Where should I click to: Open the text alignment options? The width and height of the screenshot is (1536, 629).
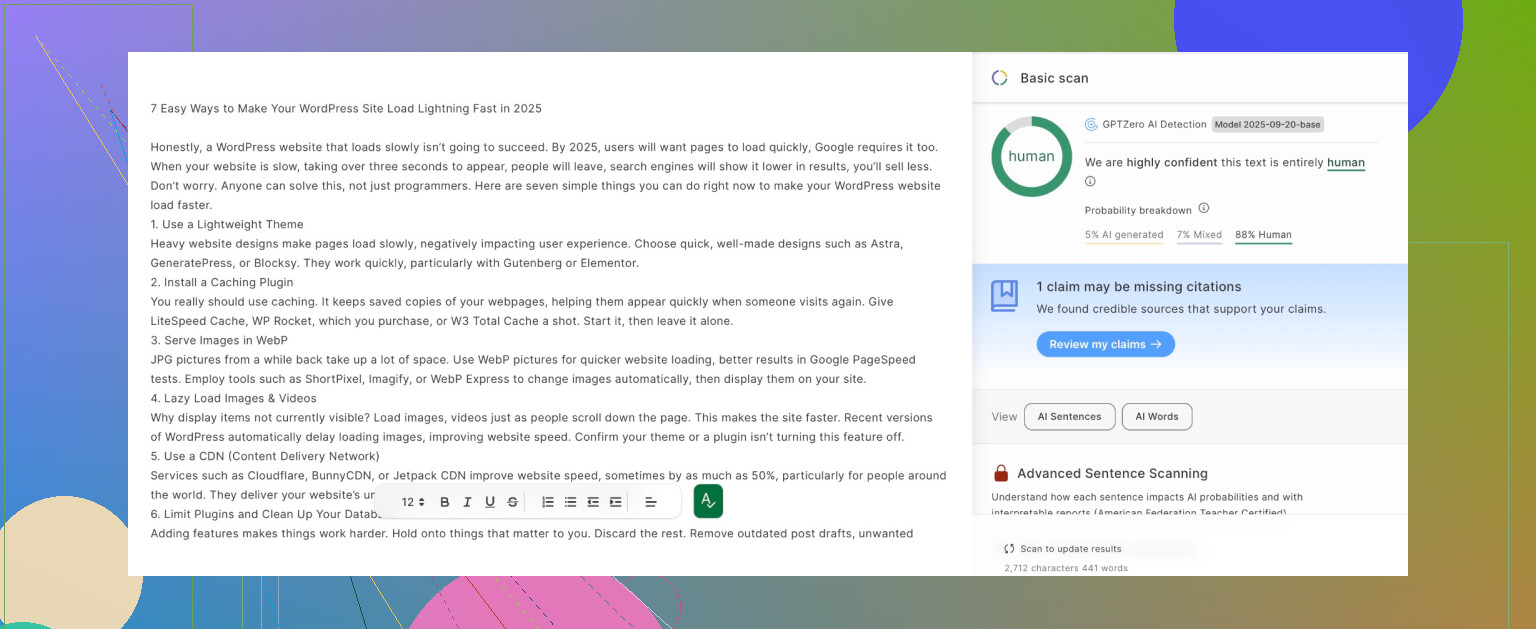click(x=651, y=502)
